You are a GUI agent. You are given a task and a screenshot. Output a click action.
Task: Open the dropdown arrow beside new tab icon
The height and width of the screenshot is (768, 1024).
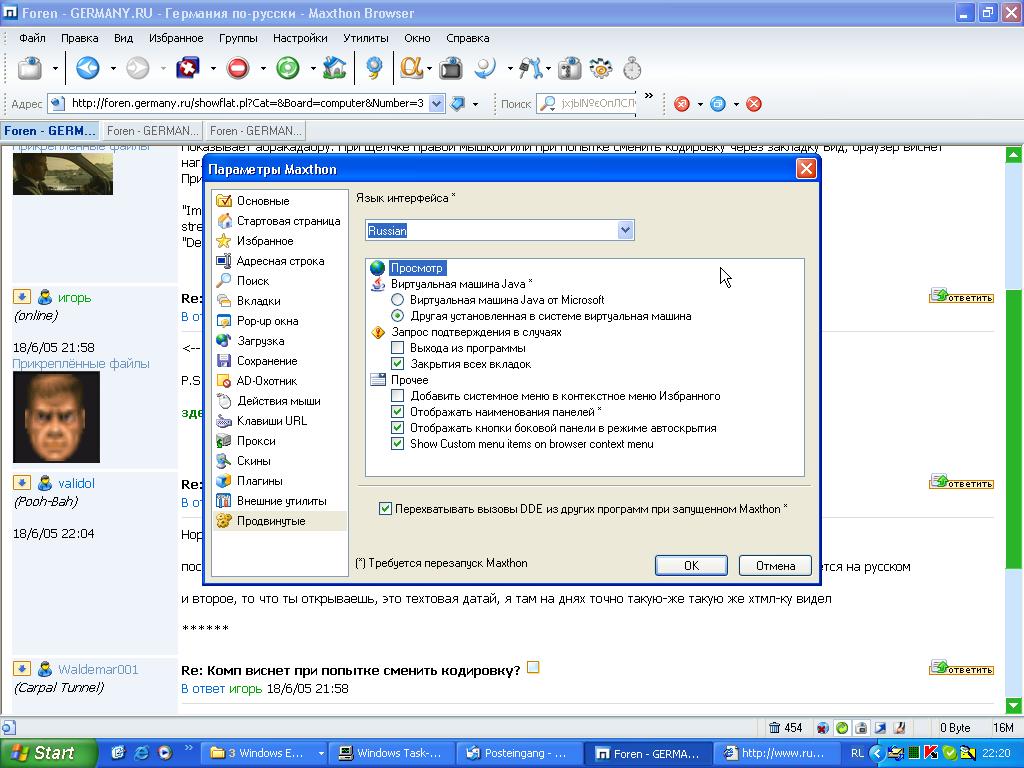(56, 68)
